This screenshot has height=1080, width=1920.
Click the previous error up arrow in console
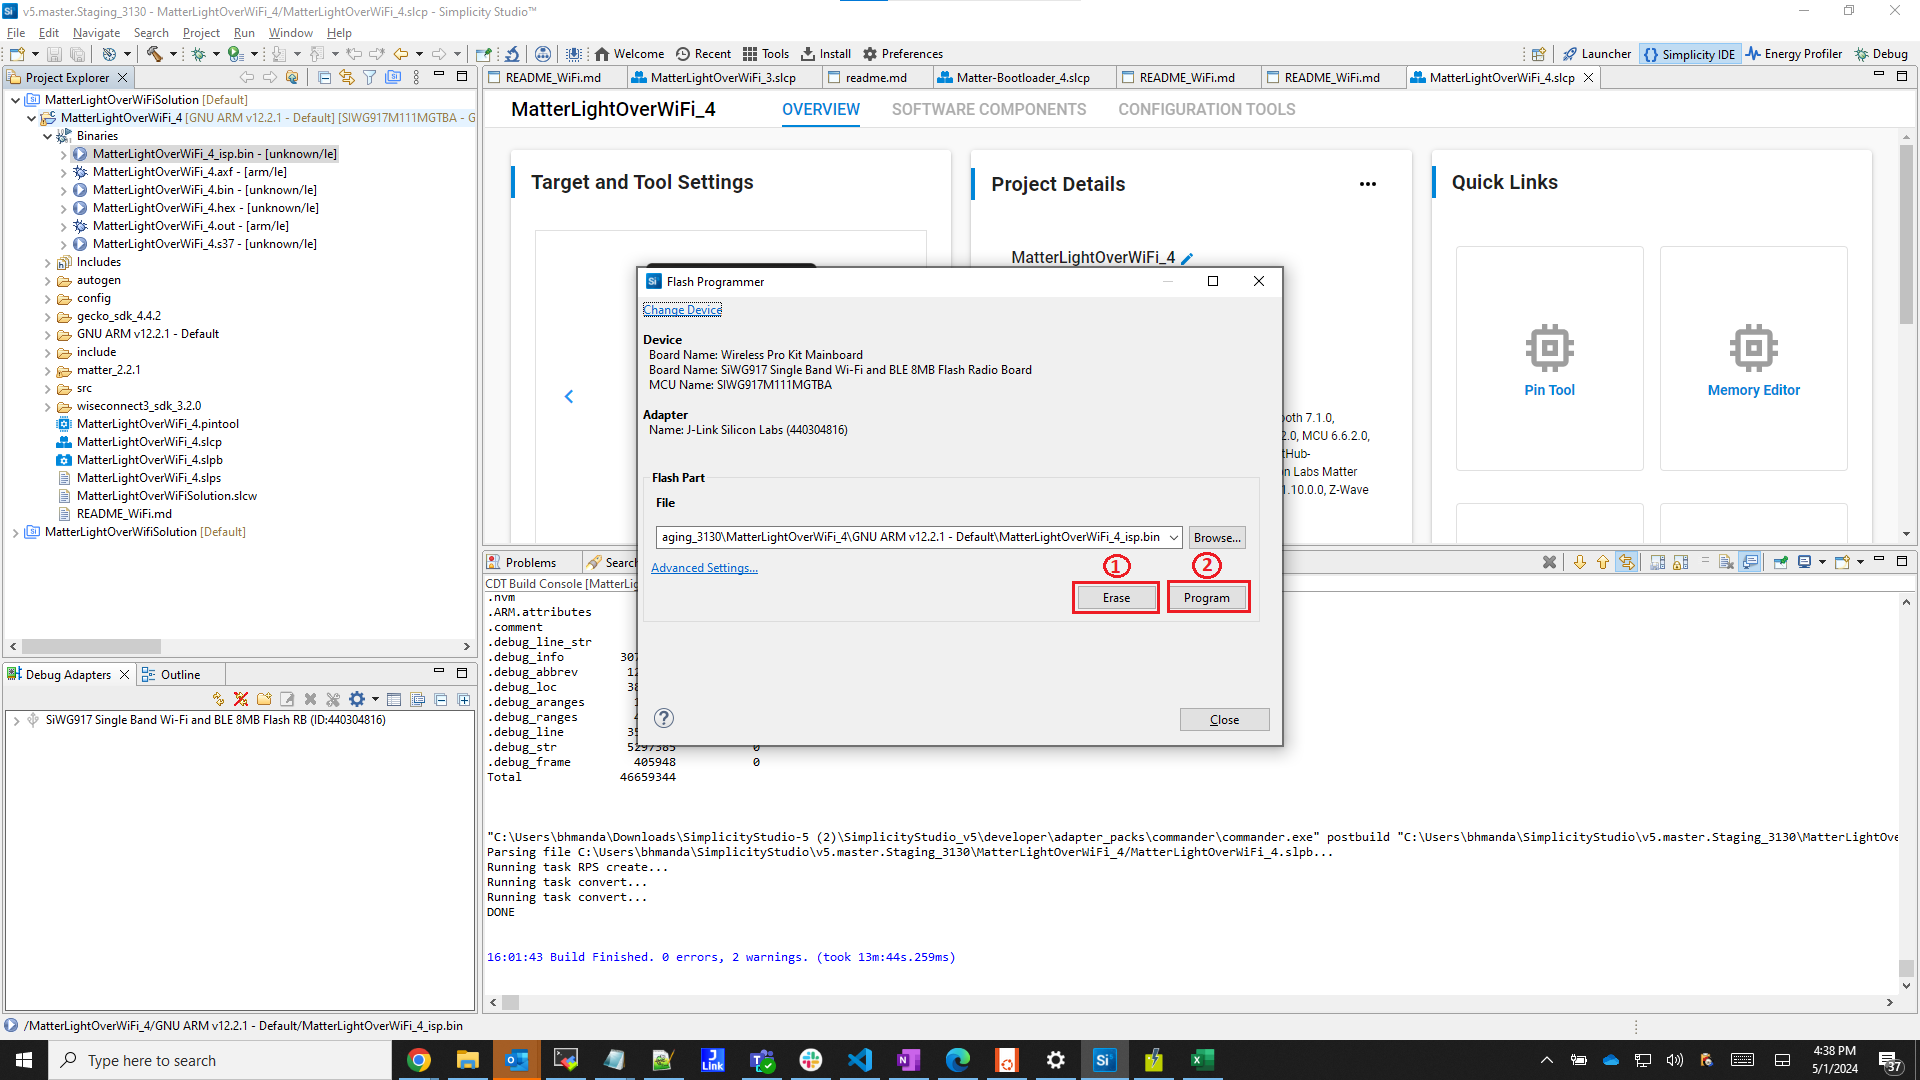tap(1603, 562)
